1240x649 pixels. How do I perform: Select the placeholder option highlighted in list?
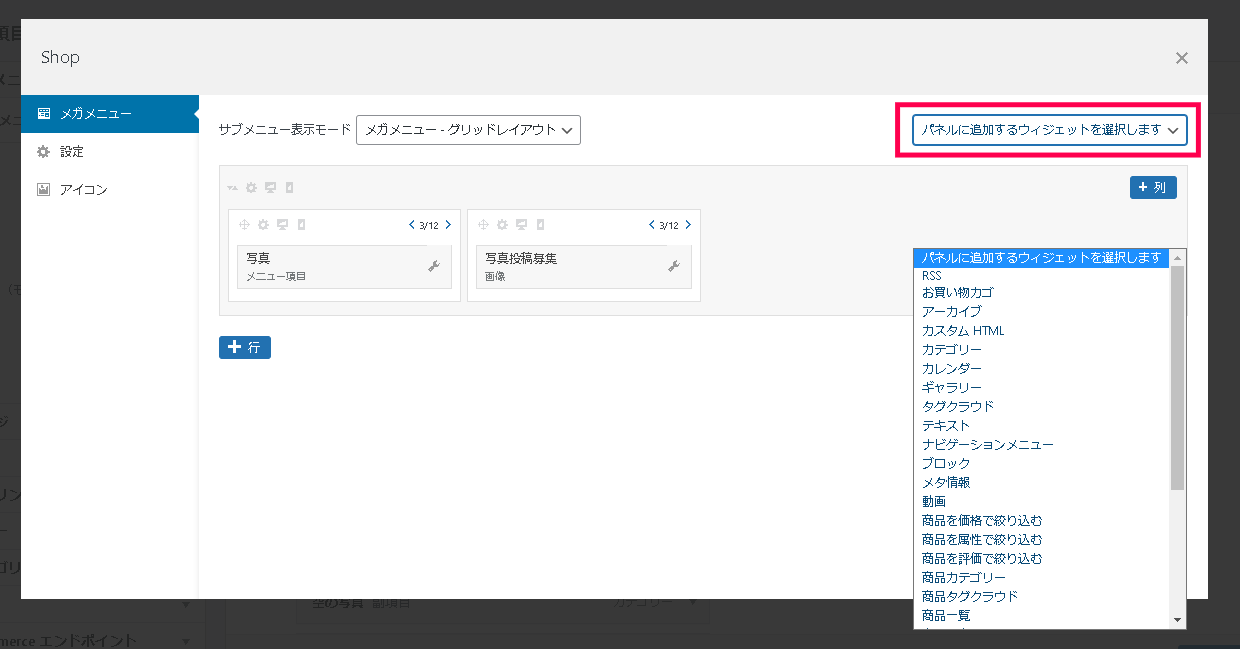click(1041, 257)
